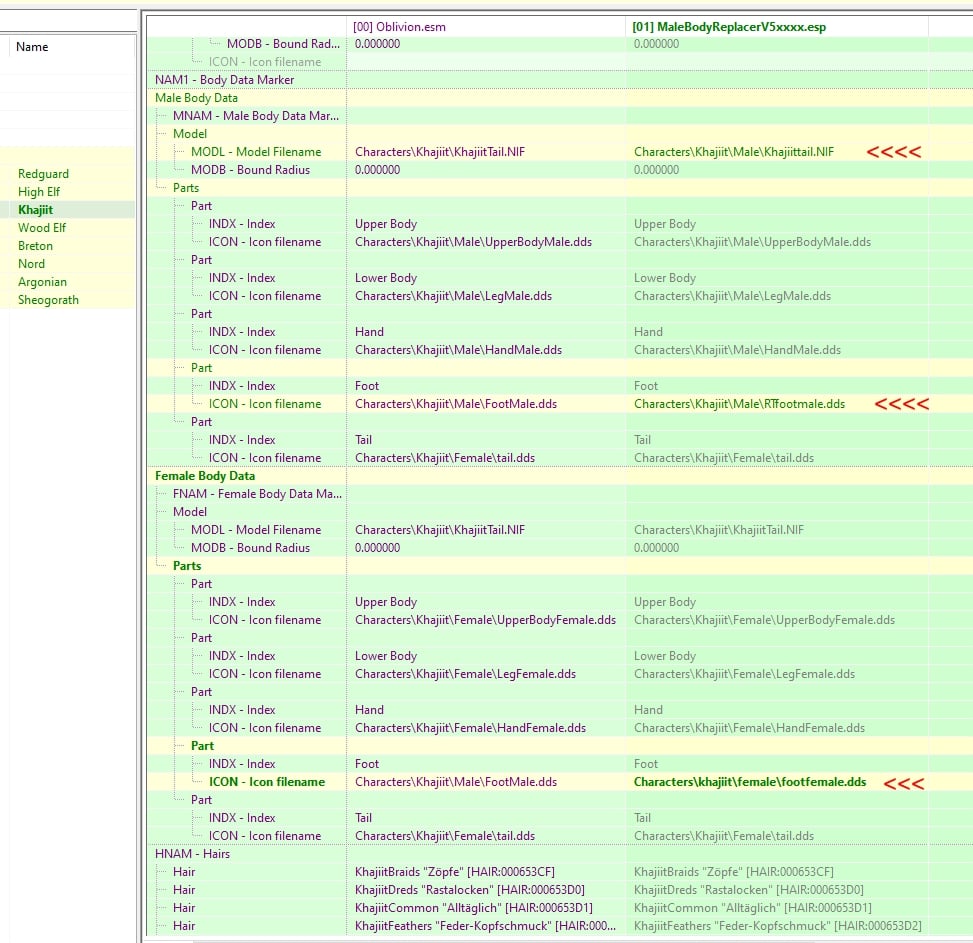Select the female MODL - Model Filename label

(256, 530)
